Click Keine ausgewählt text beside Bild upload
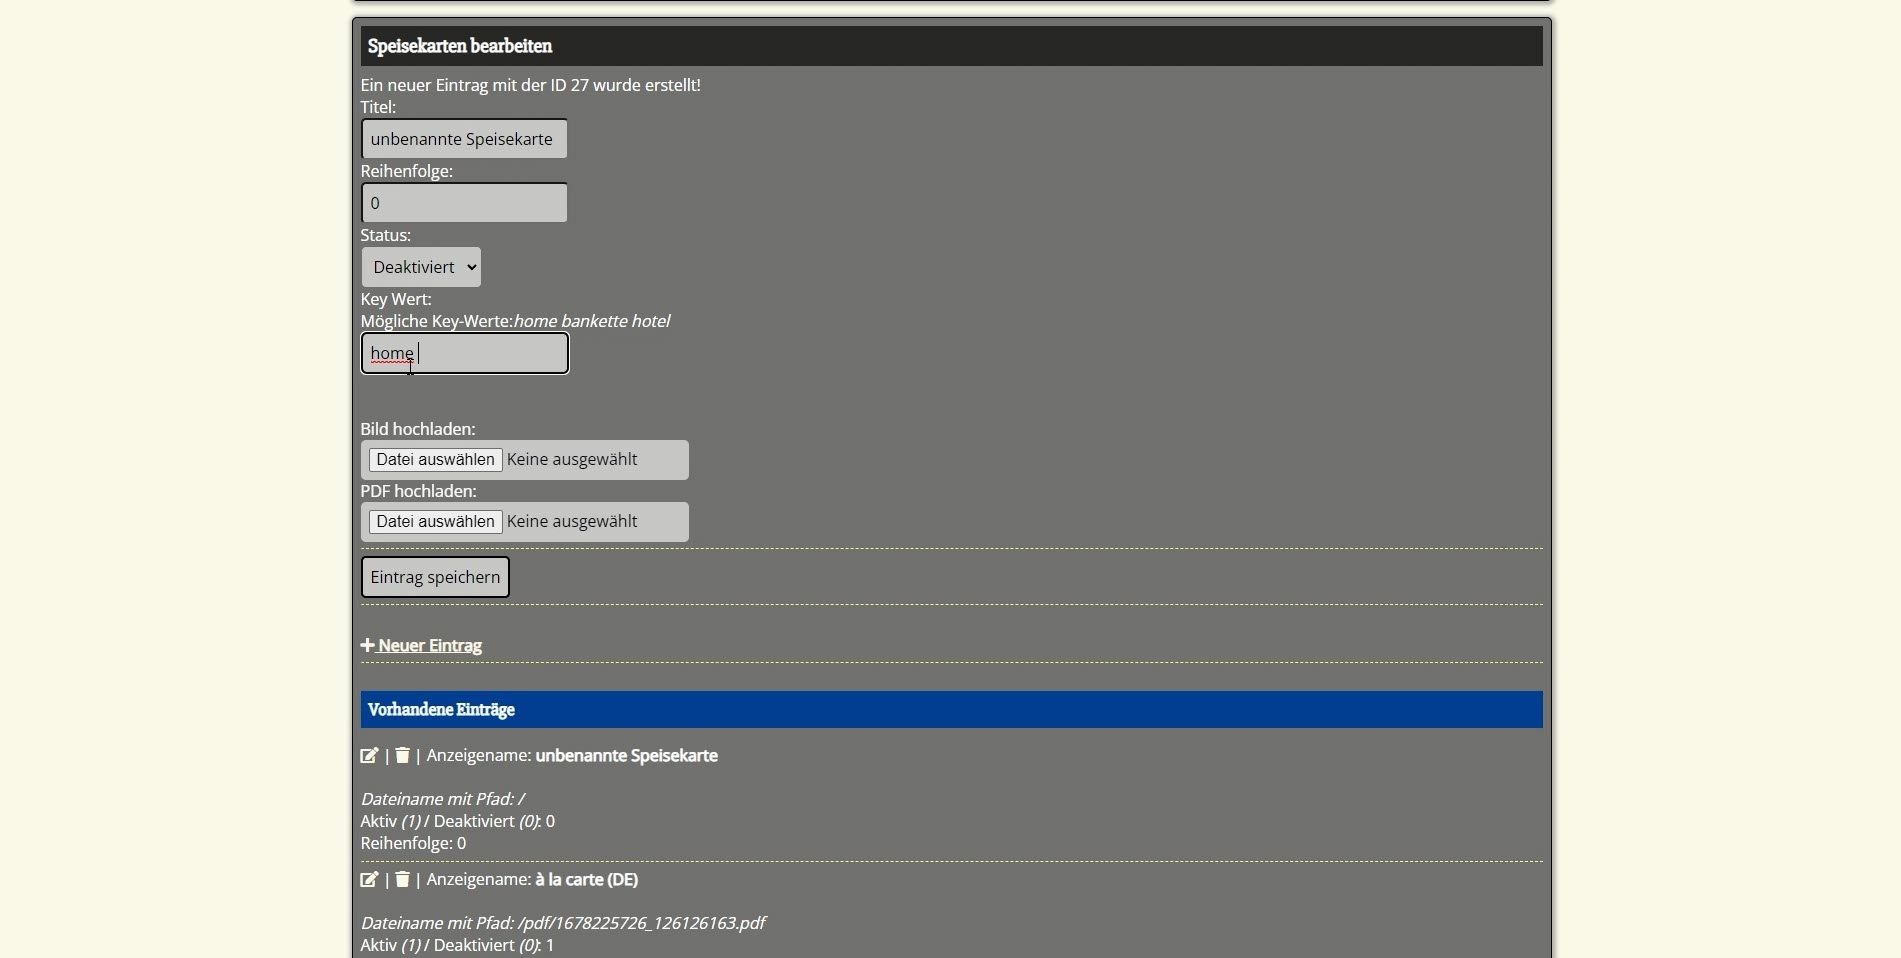Viewport: 1901px width, 958px height. [x=572, y=460]
